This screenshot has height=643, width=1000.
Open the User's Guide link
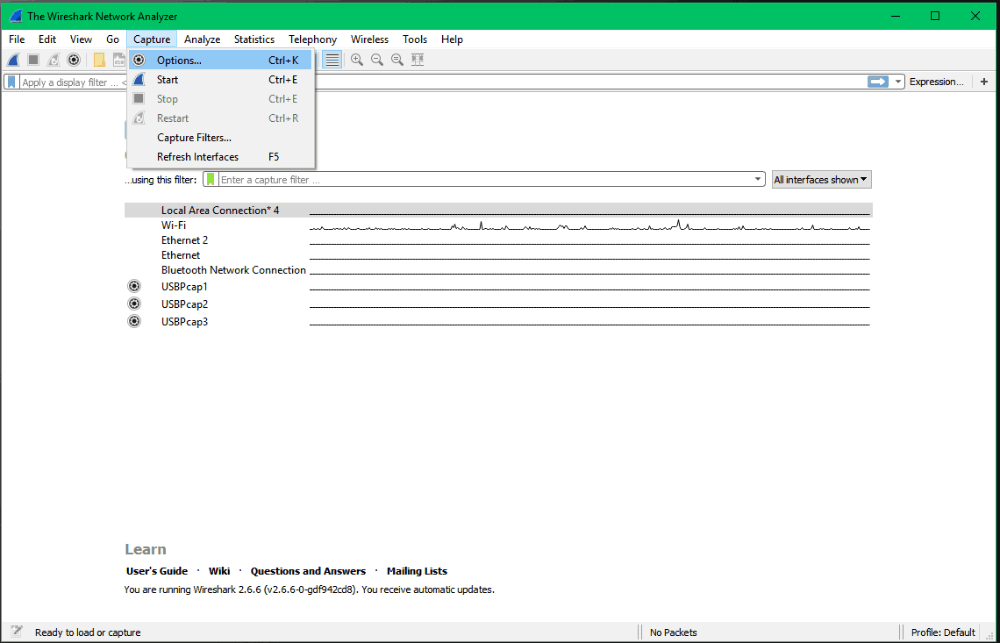coord(157,571)
